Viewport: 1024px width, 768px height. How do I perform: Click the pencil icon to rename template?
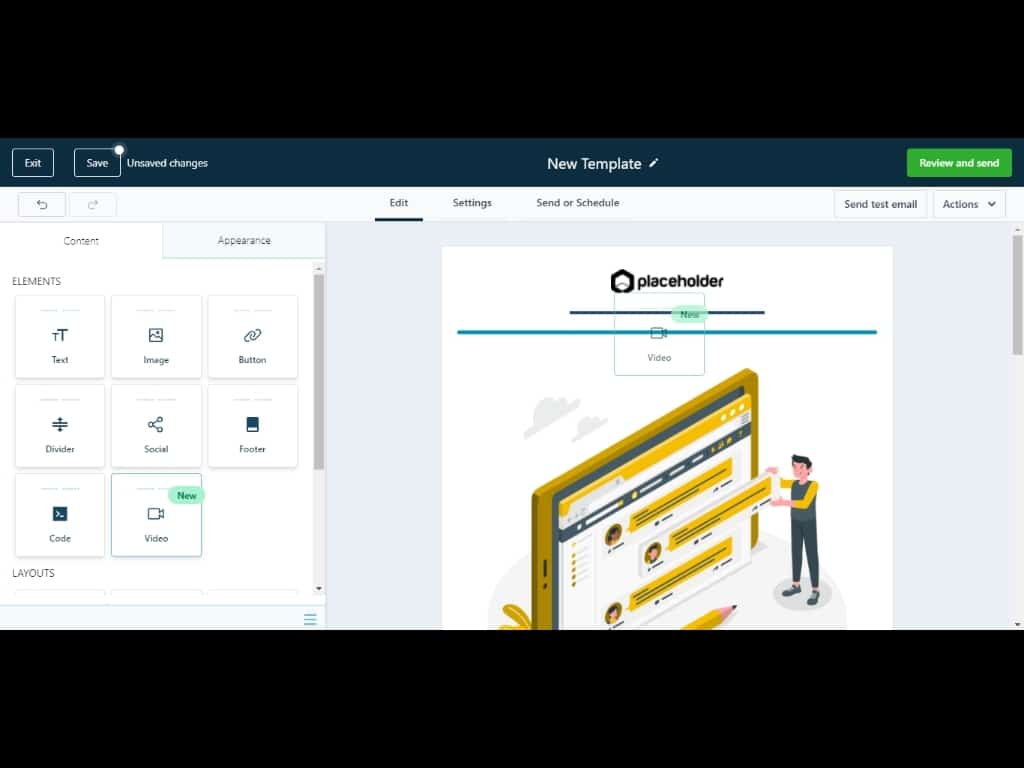point(654,163)
